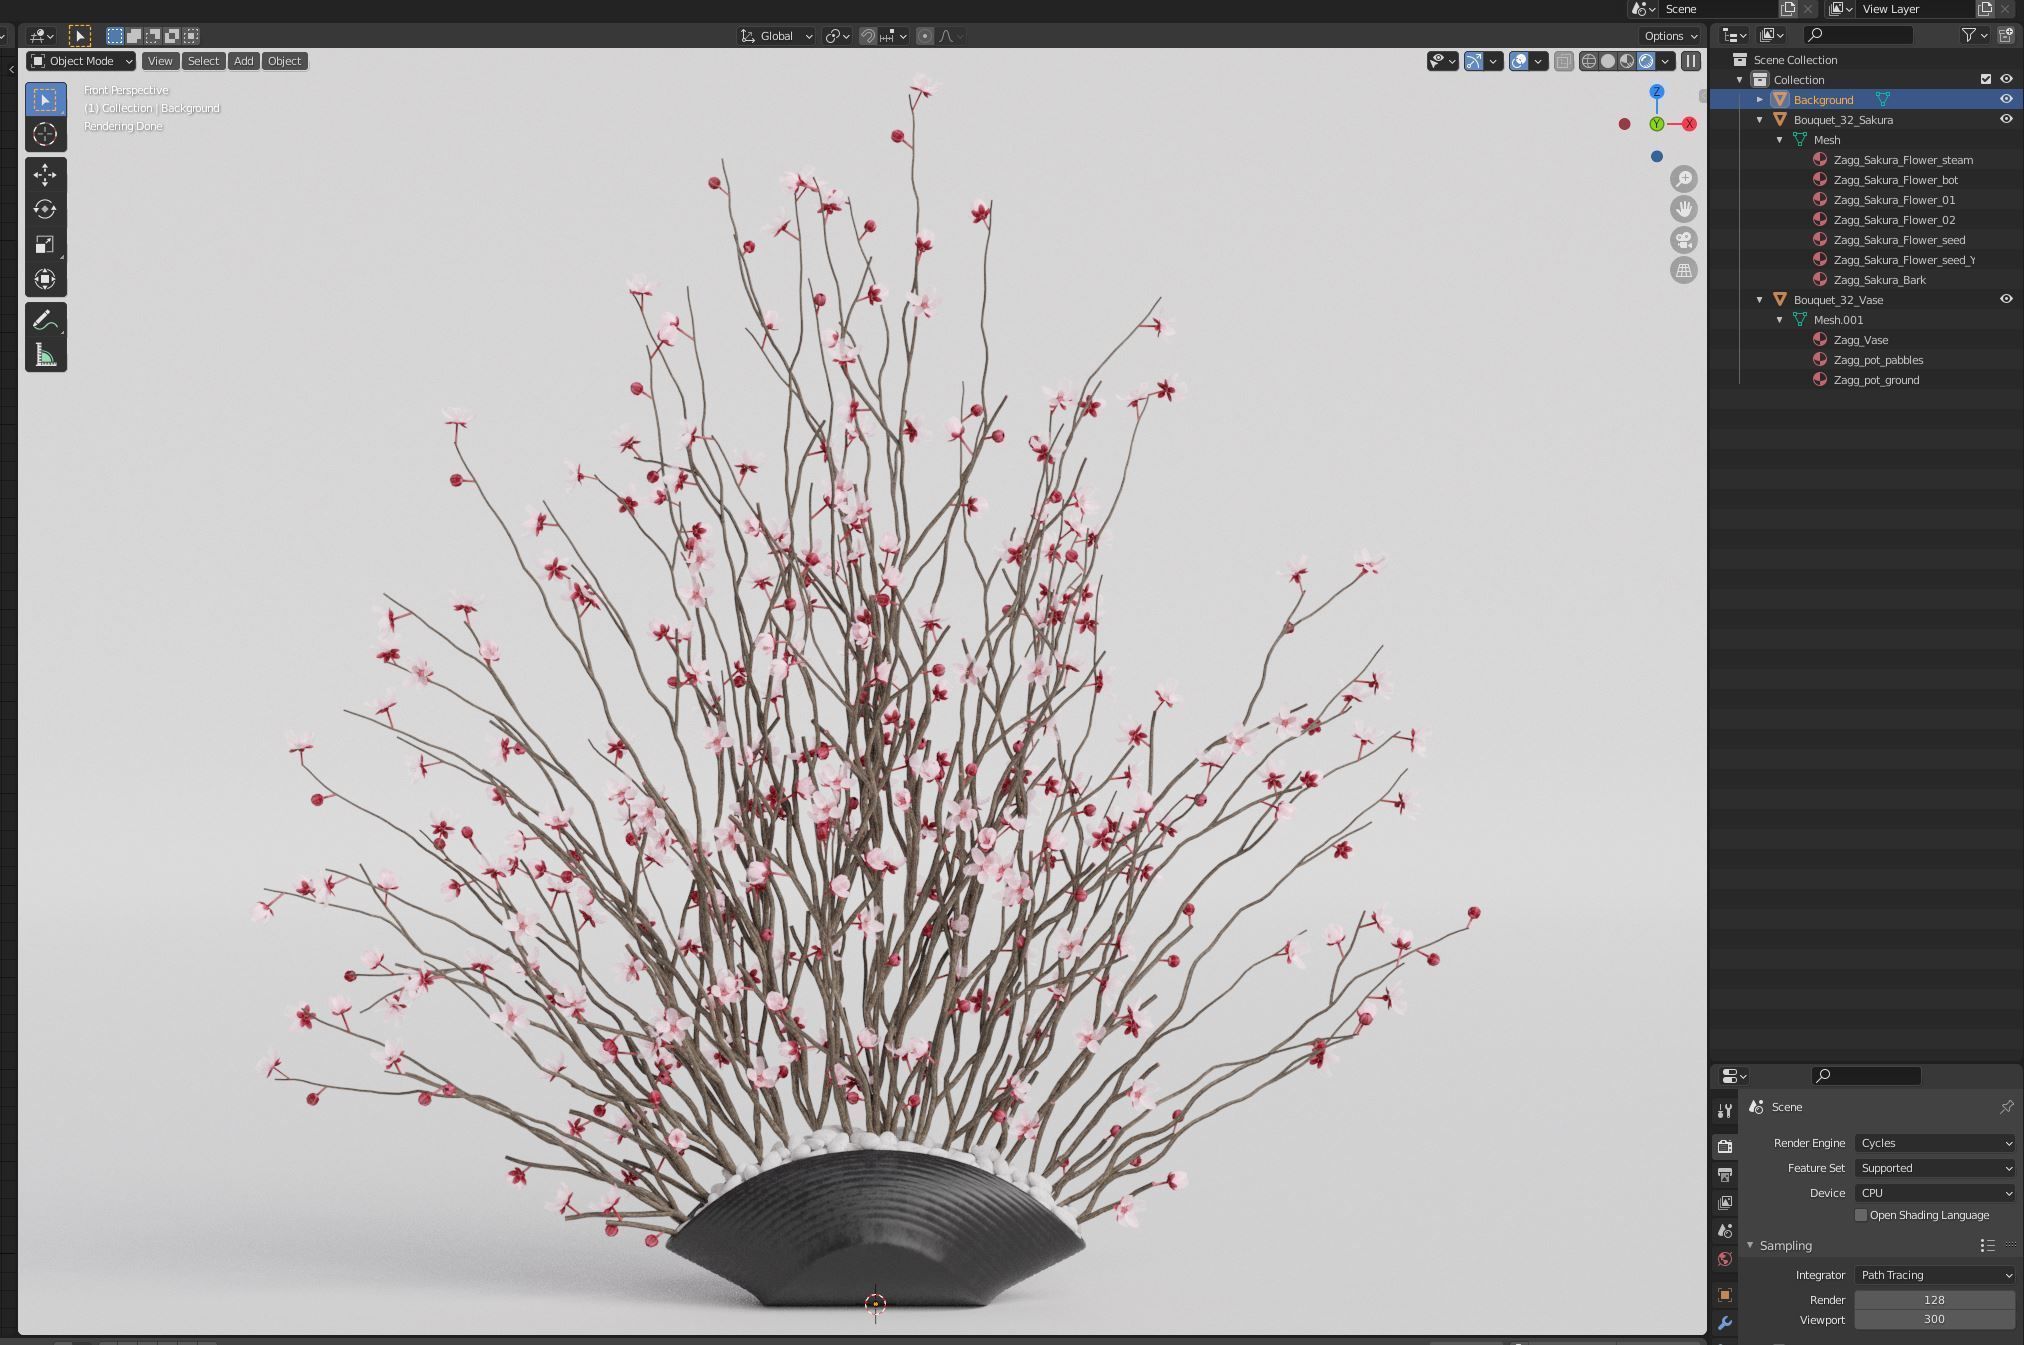Screen dimensions: 2024x1345
Task: Pin the Scene properties panel
Action: (2006, 1107)
